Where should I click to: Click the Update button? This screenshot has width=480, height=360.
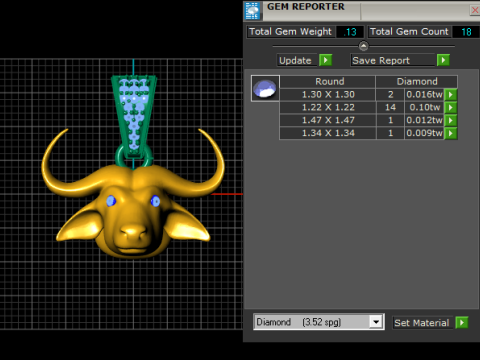[x=298, y=60]
